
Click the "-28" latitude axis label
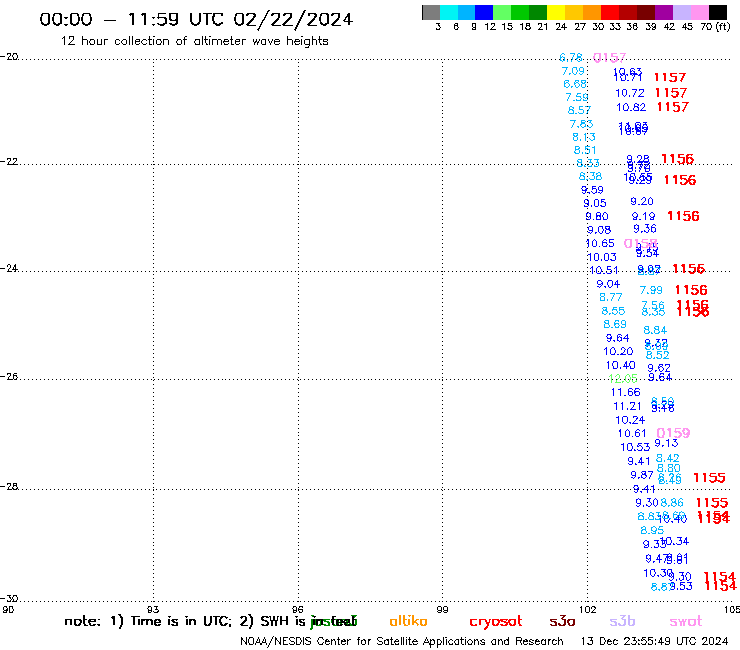click(x=9, y=486)
